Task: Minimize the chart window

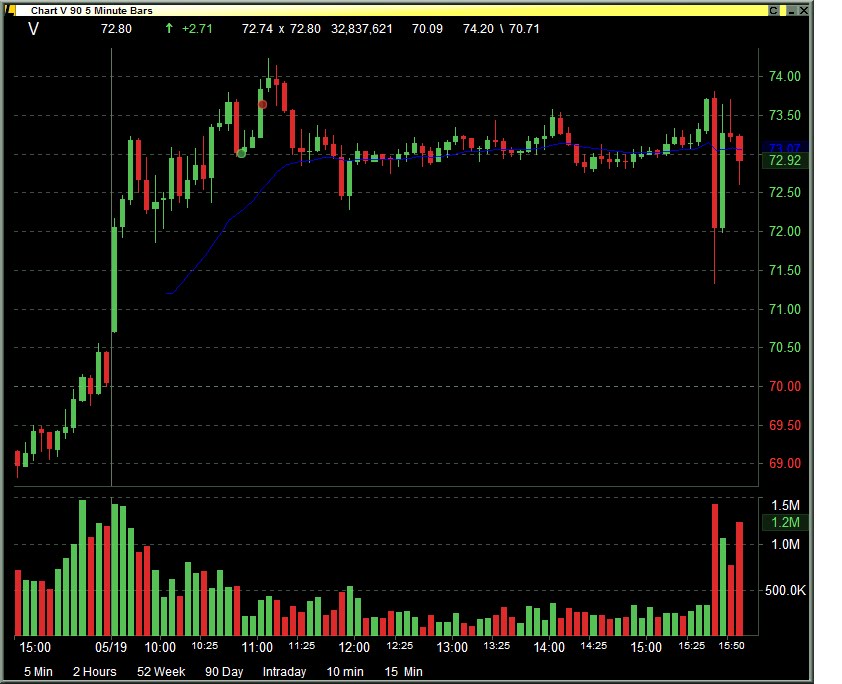Action: point(792,10)
